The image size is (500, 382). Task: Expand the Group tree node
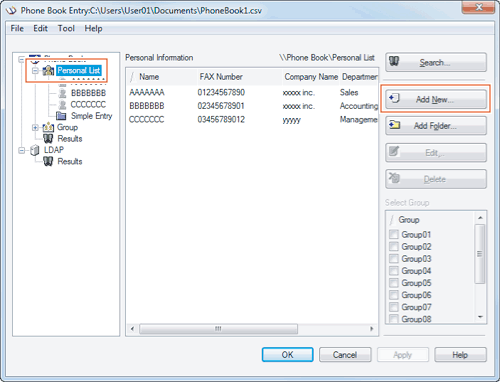click(35, 127)
